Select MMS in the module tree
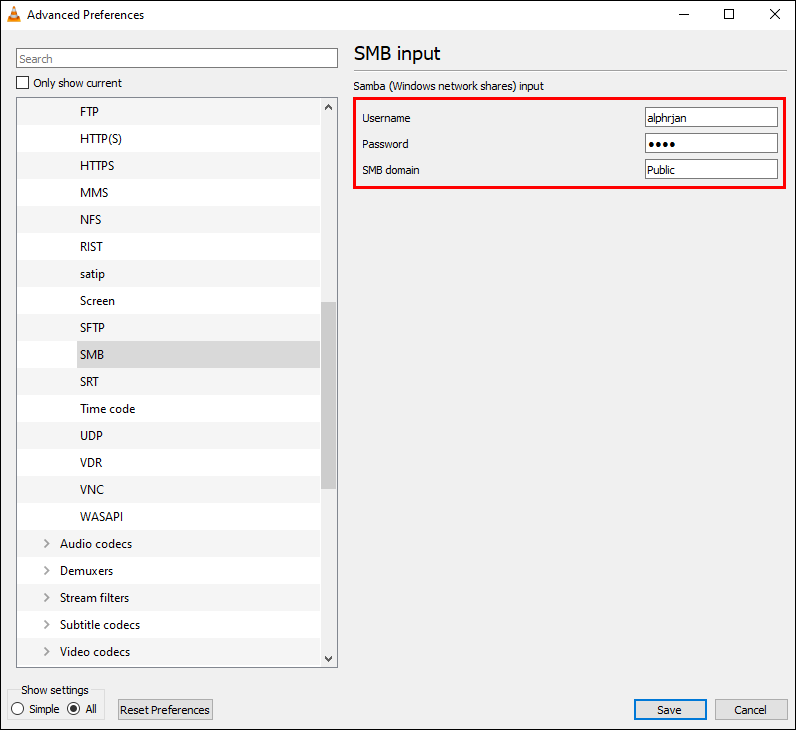796x730 pixels. coord(94,192)
